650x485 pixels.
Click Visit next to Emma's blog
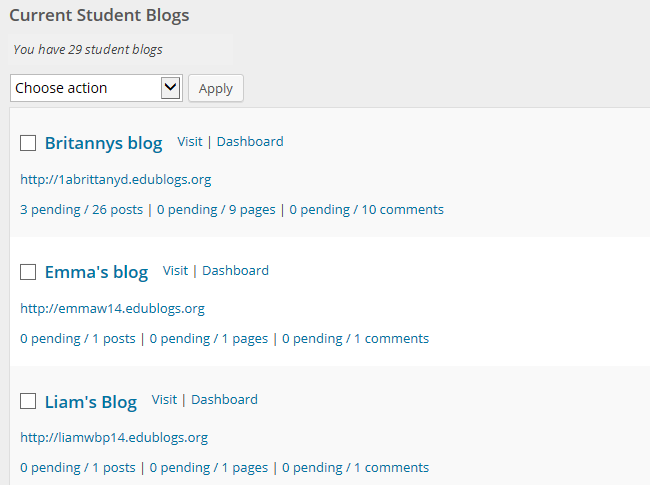click(x=175, y=271)
